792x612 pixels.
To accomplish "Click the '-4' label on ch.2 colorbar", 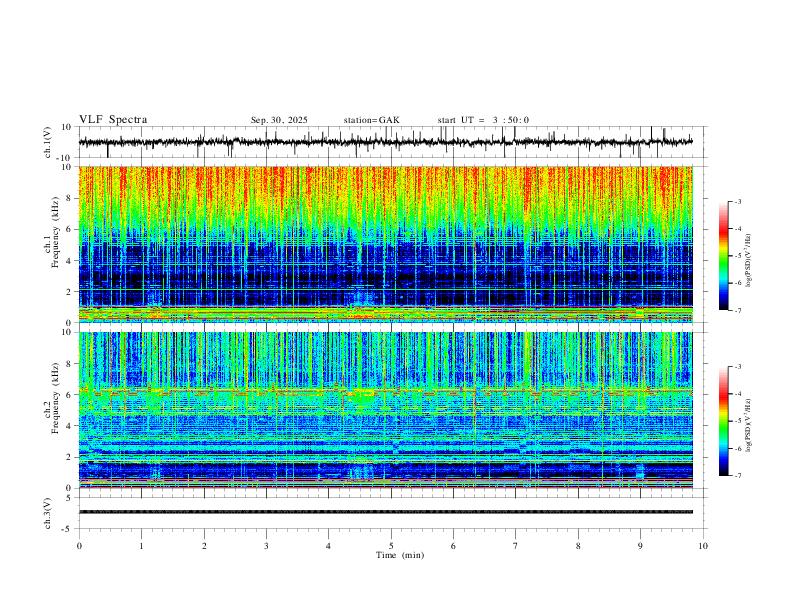I will [x=737, y=394].
